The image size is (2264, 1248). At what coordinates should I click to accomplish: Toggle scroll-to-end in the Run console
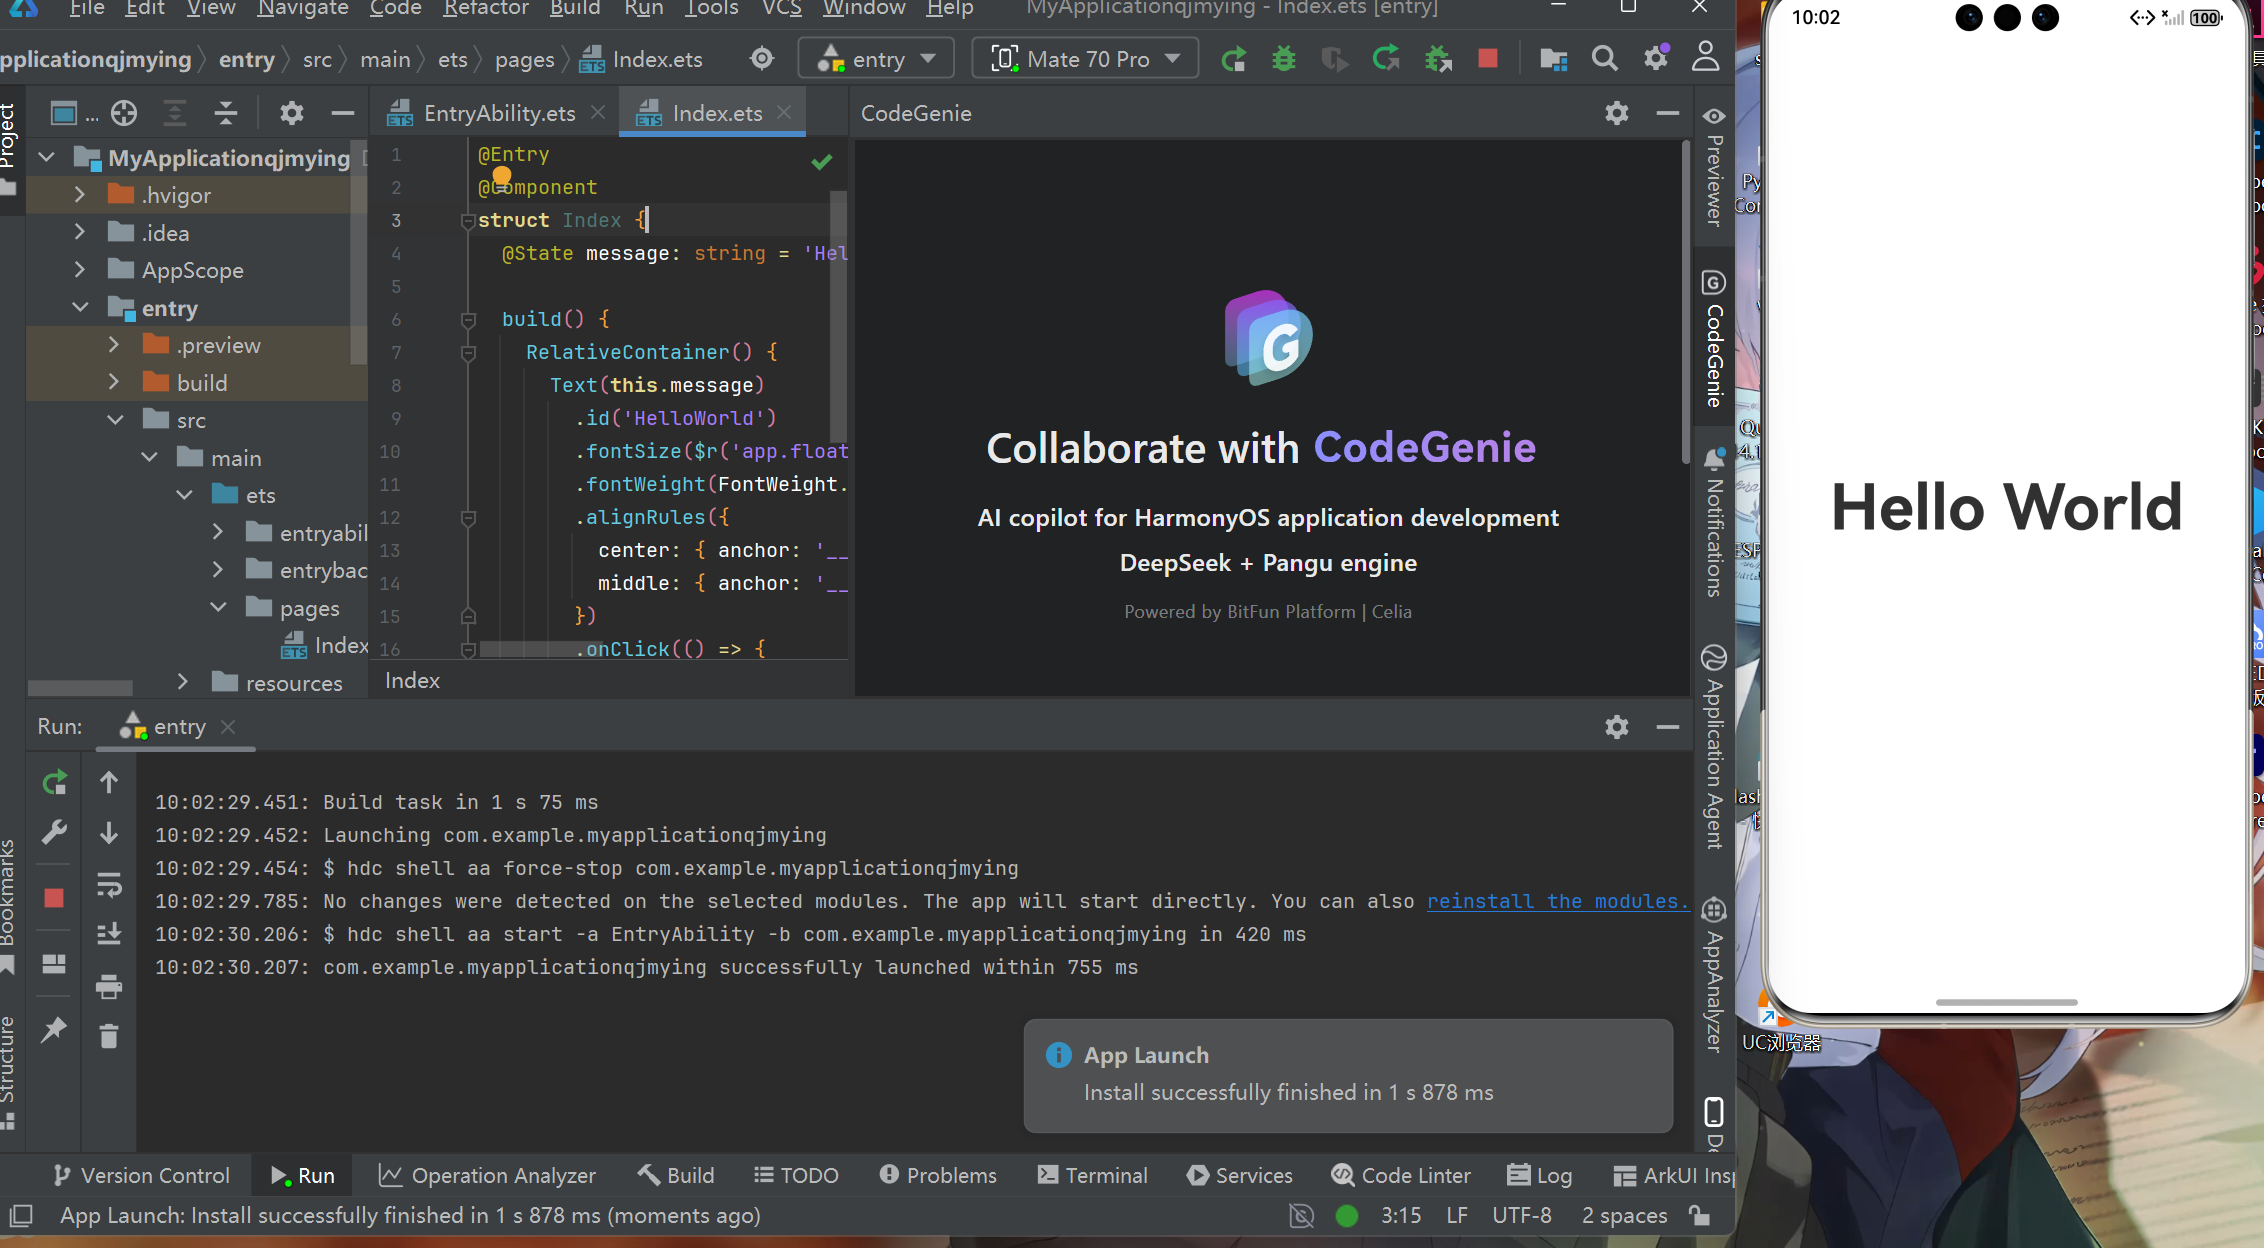point(109,934)
